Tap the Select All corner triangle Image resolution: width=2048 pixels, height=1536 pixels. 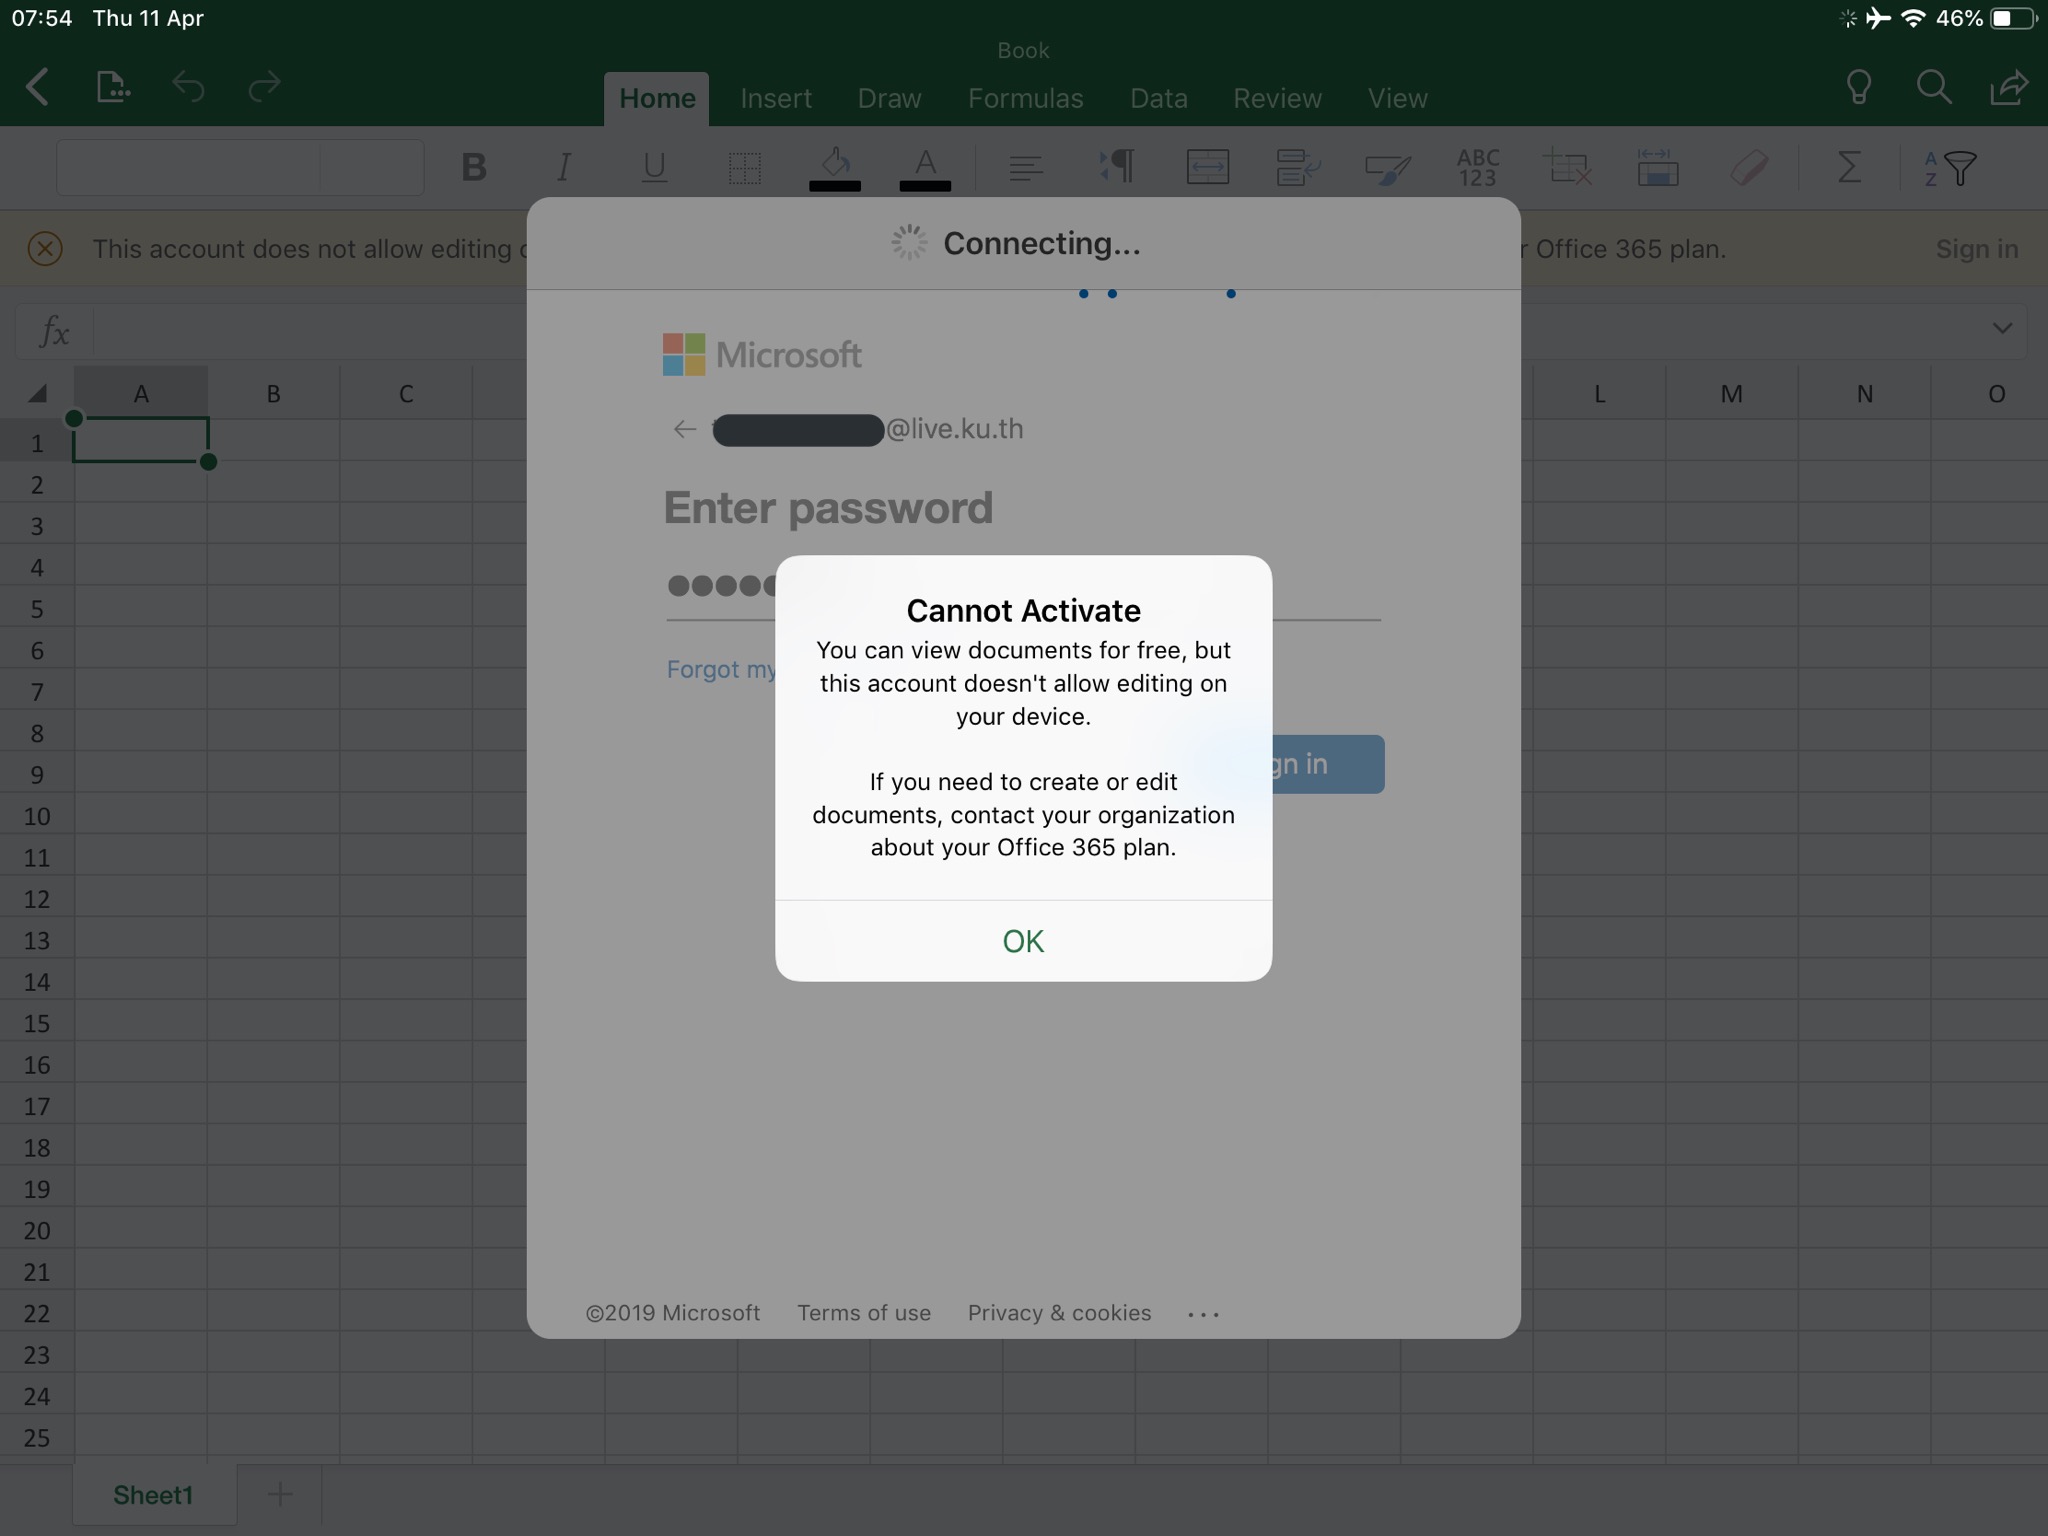point(37,393)
